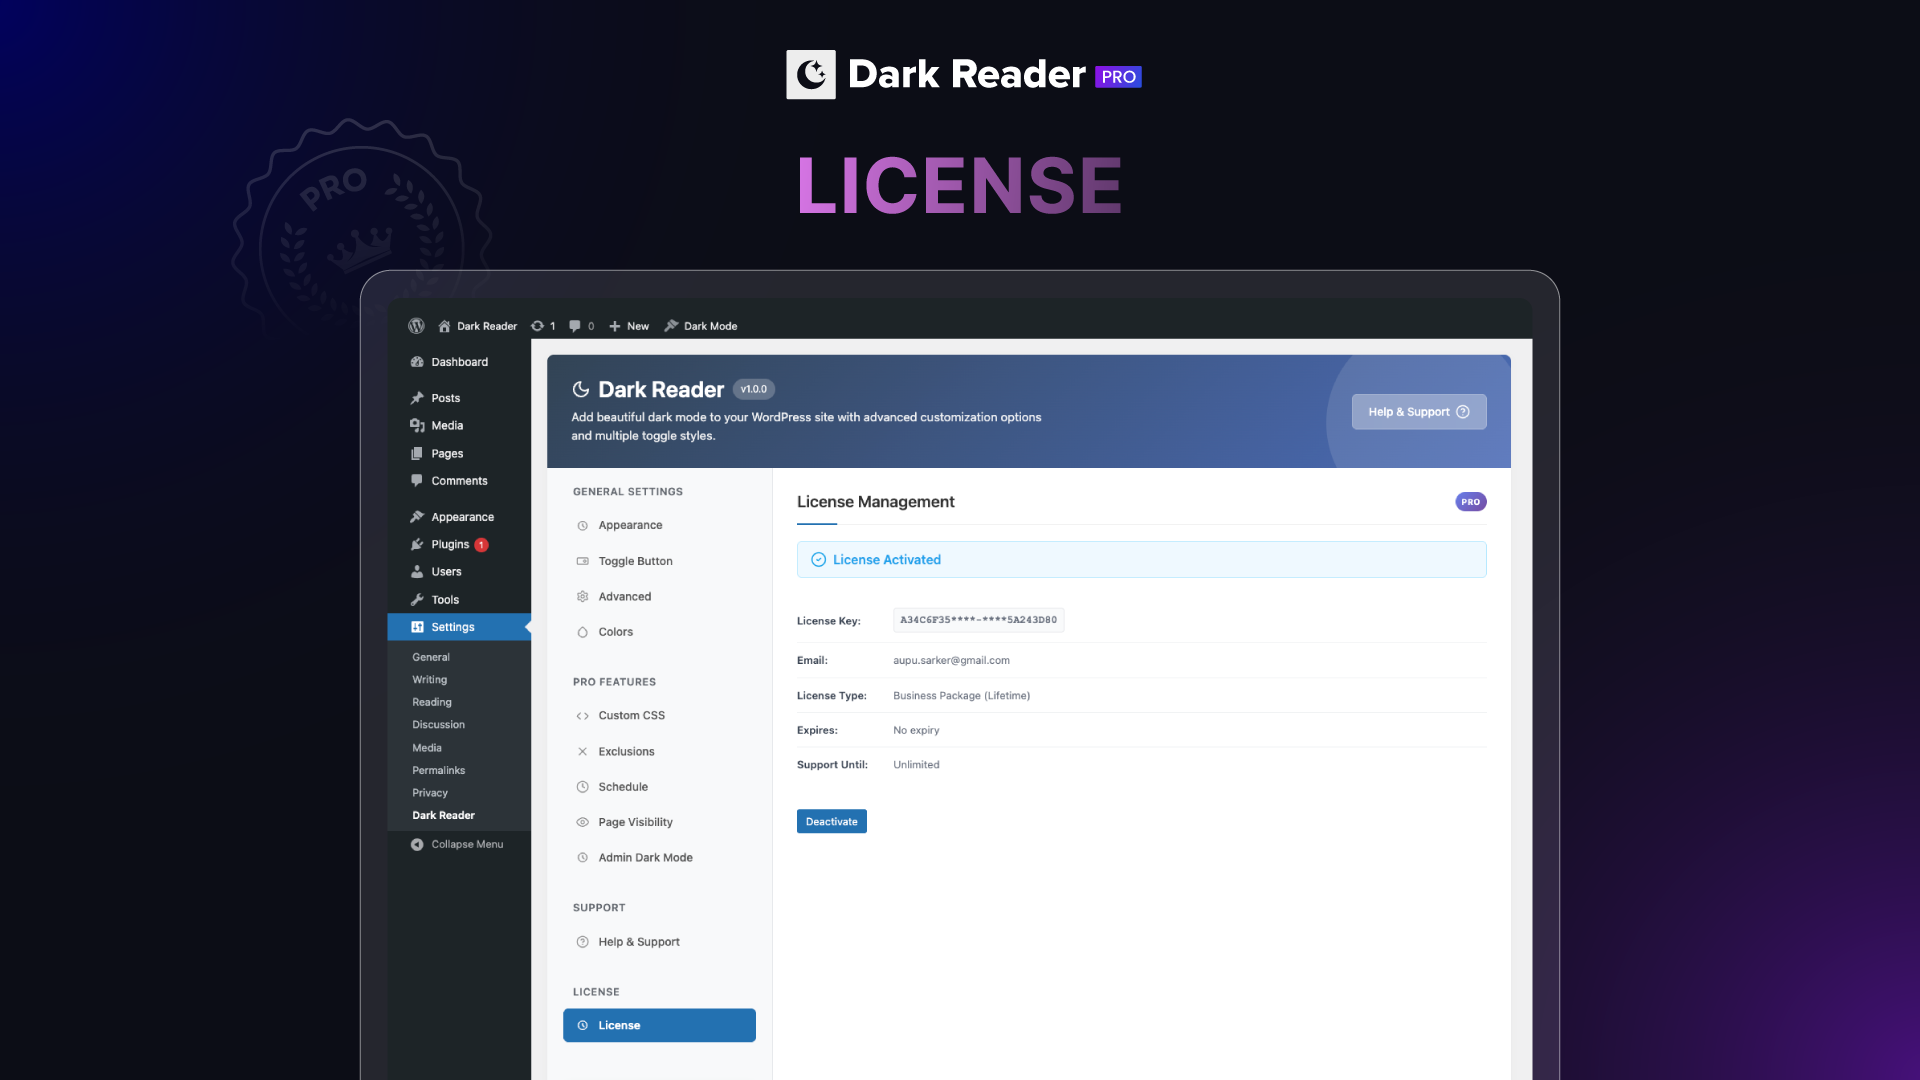Click the PRO badge in License Management
This screenshot has height=1080, width=1920.
coord(1470,501)
